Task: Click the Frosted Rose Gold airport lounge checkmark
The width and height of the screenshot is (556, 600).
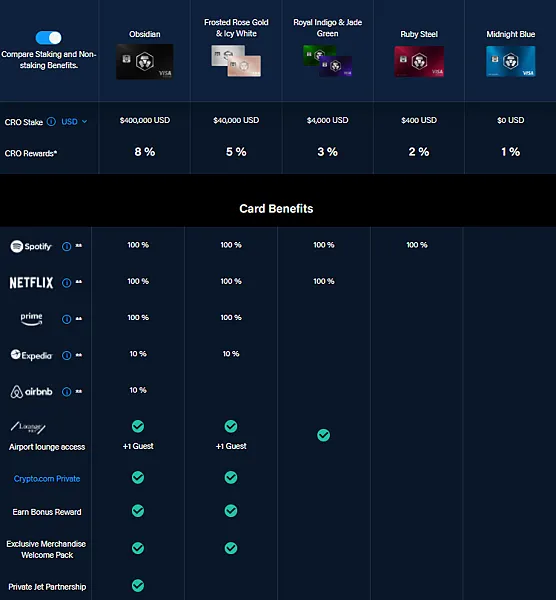Action: [231, 426]
